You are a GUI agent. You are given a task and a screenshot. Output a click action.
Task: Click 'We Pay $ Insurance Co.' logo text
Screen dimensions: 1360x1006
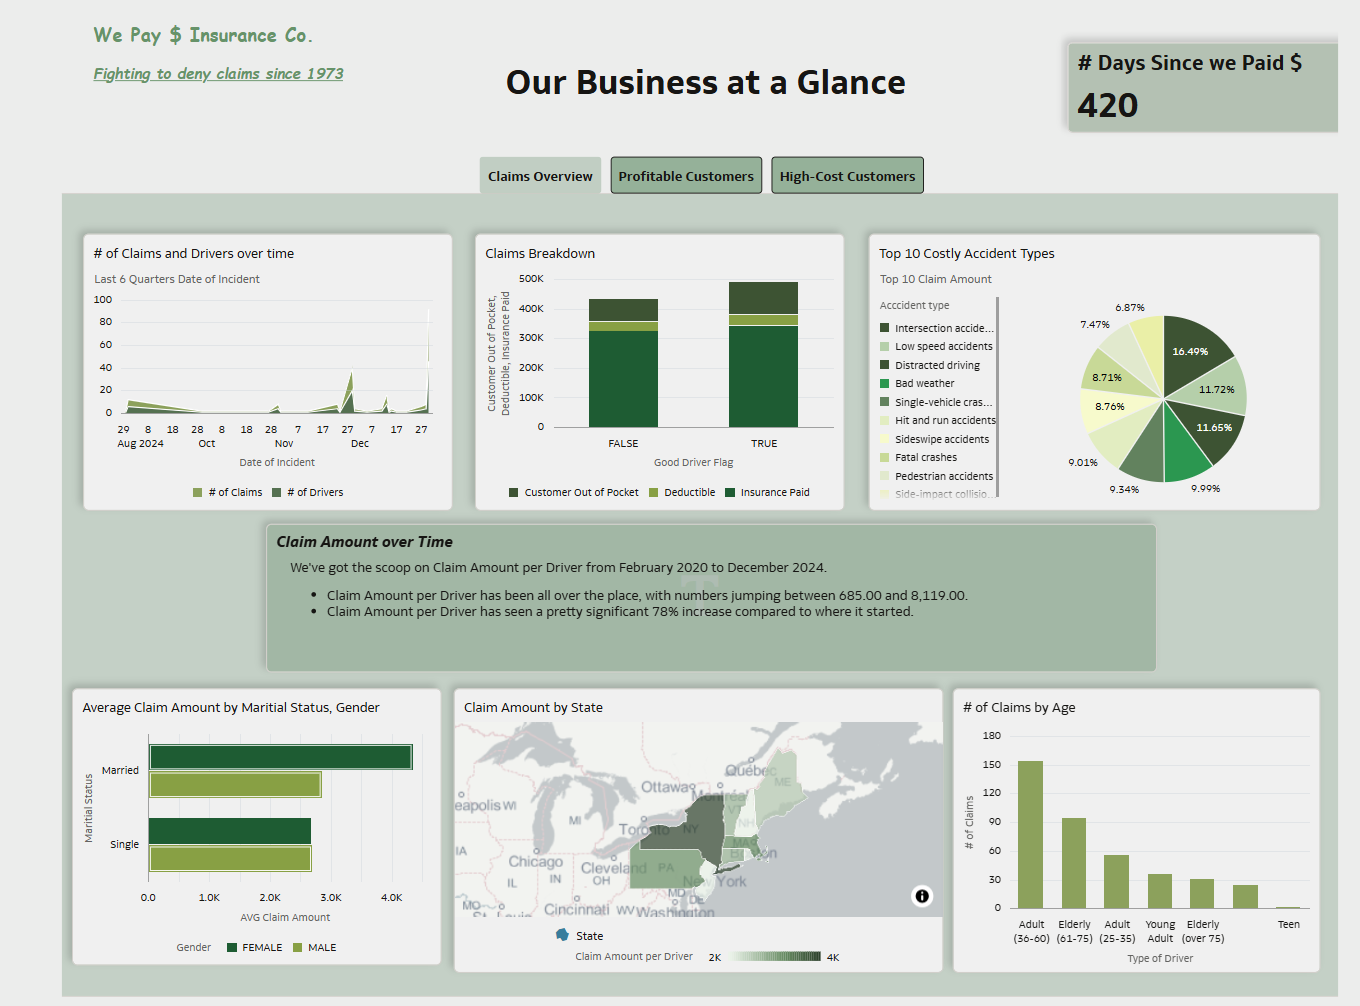click(203, 36)
